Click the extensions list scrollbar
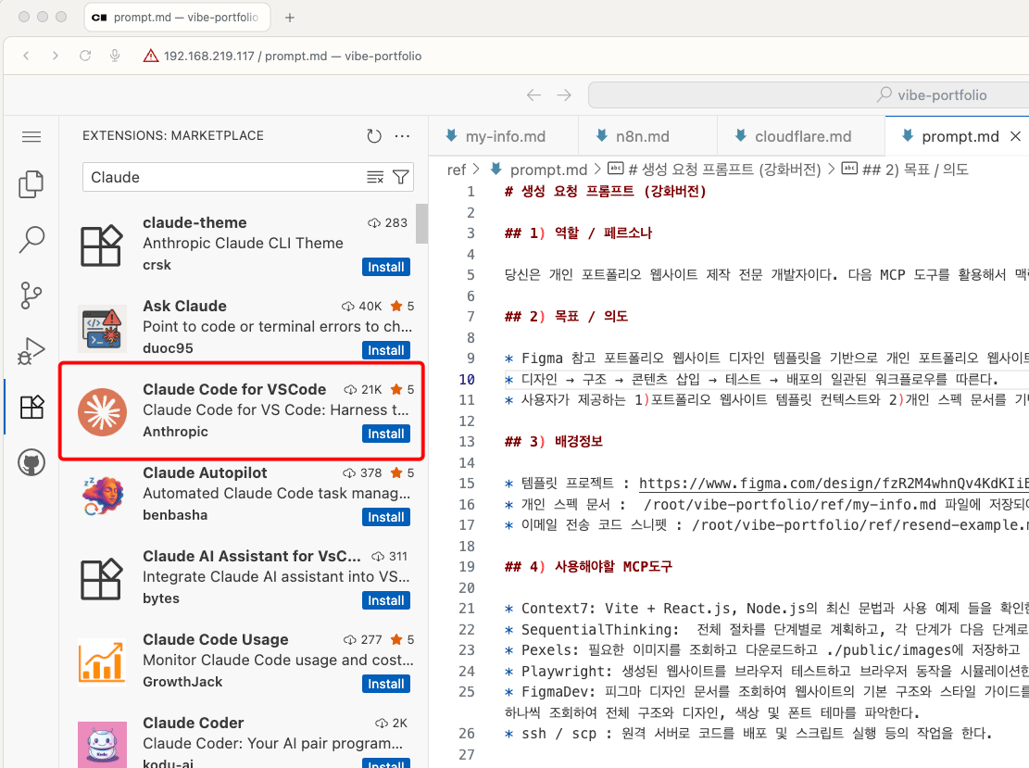The width and height of the screenshot is (1029, 768). (x=422, y=224)
